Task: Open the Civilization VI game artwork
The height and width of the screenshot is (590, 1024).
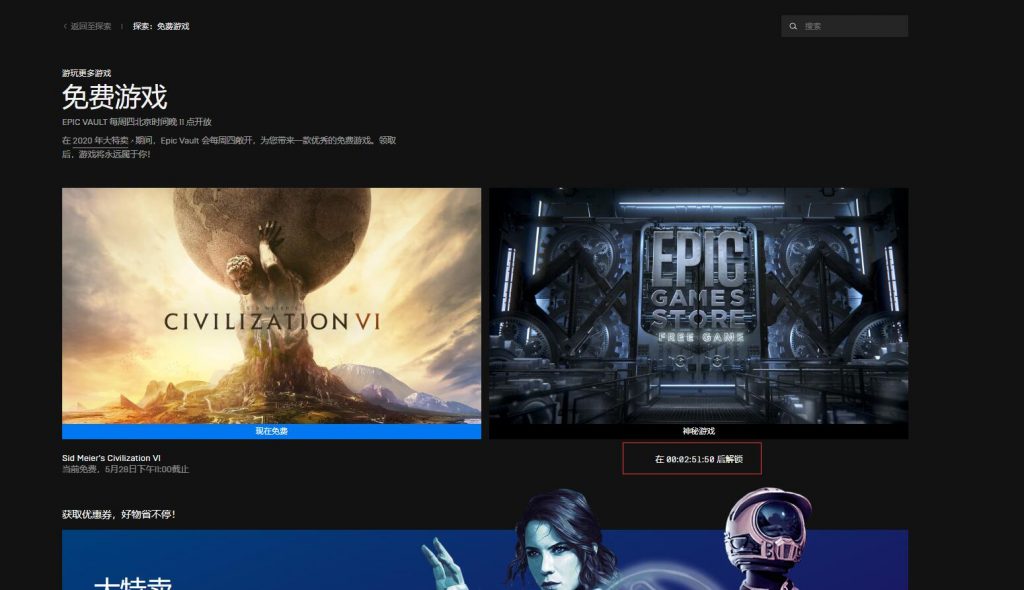Action: point(272,306)
